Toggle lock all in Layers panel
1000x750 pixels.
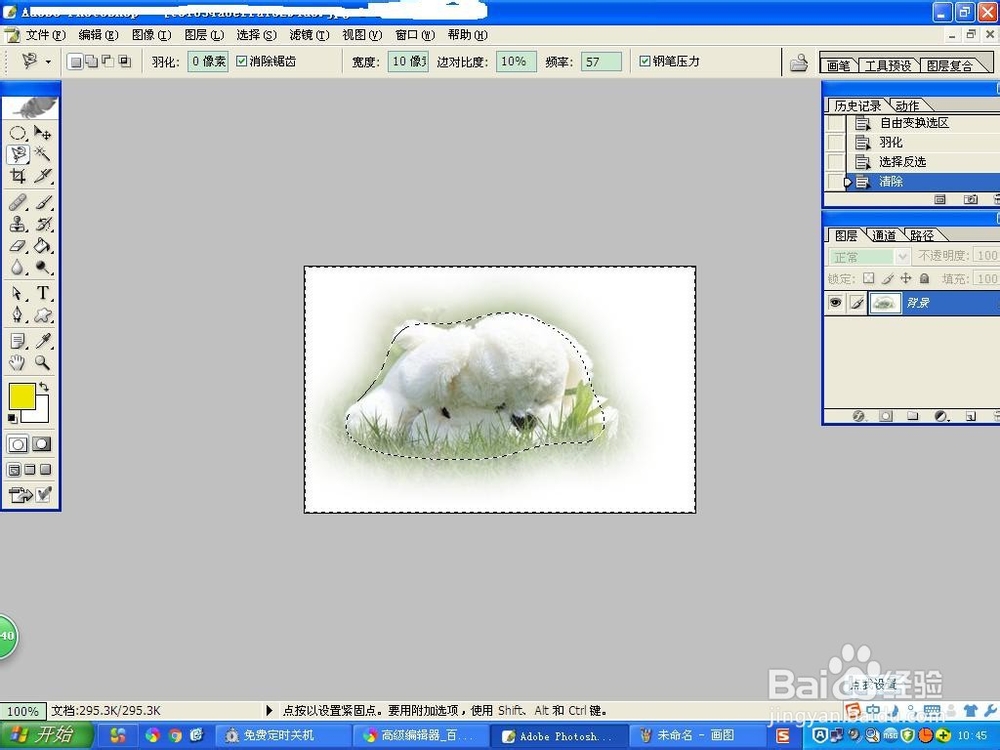[924, 278]
